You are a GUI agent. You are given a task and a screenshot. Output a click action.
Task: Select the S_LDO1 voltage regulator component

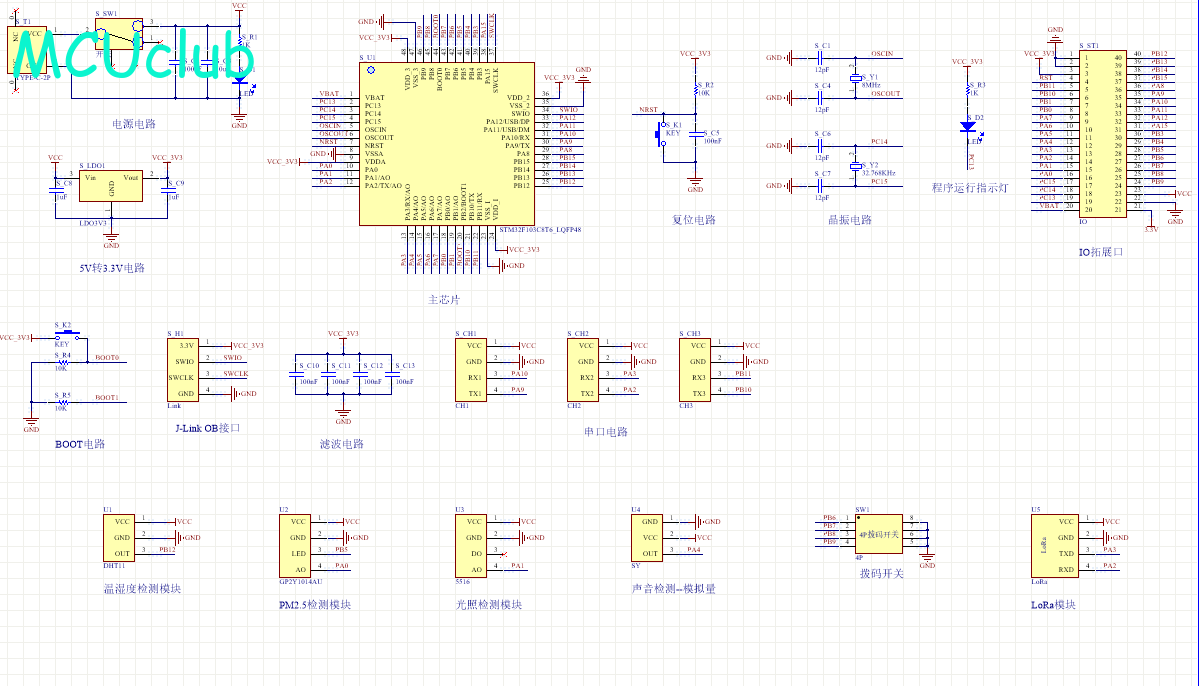coord(111,186)
